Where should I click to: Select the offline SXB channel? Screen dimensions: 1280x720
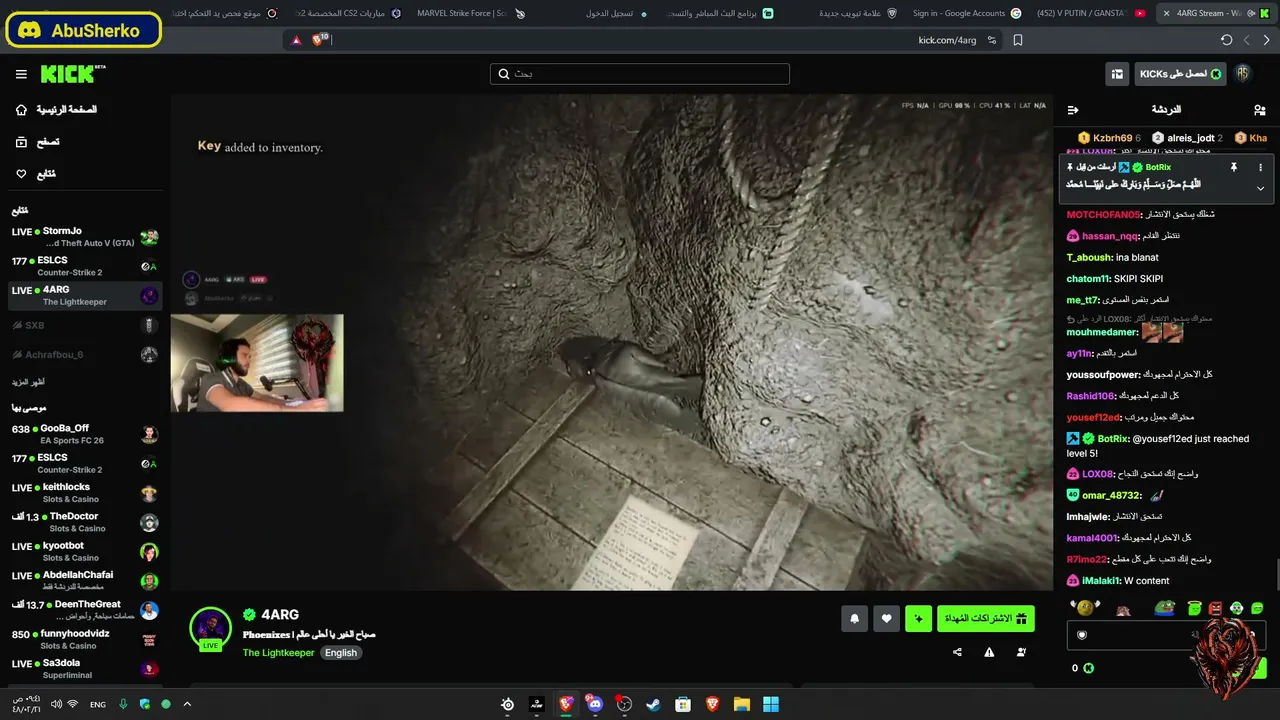tap(85, 325)
